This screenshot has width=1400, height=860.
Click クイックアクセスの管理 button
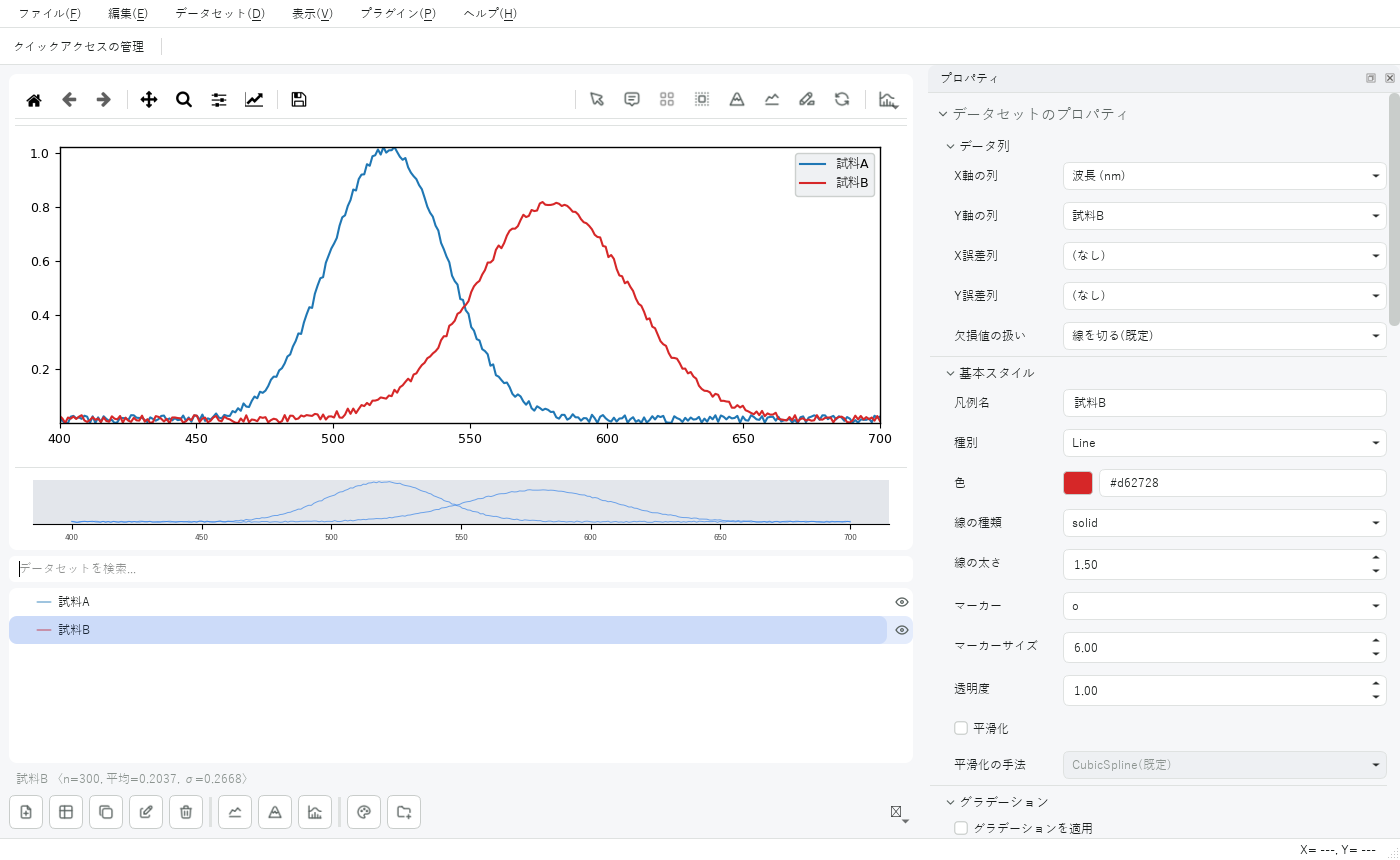(x=79, y=47)
